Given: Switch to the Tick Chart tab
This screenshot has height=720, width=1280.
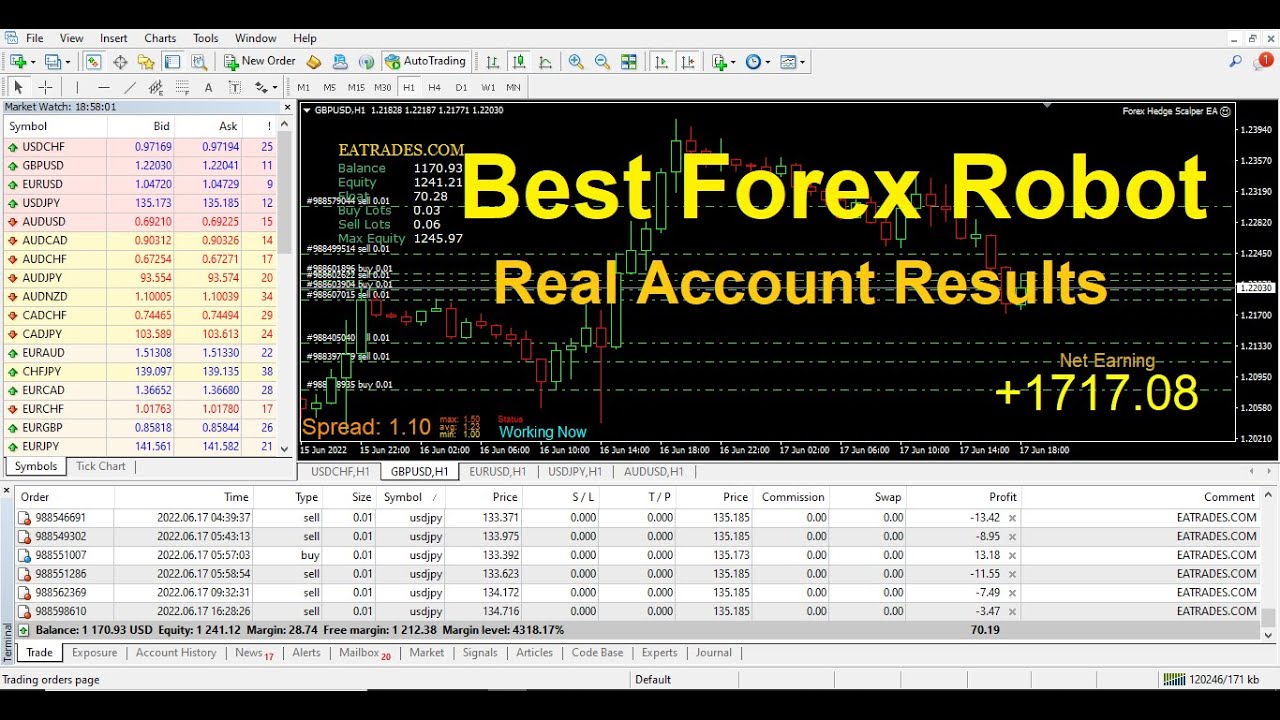Looking at the screenshot, I should coord(101,466).
